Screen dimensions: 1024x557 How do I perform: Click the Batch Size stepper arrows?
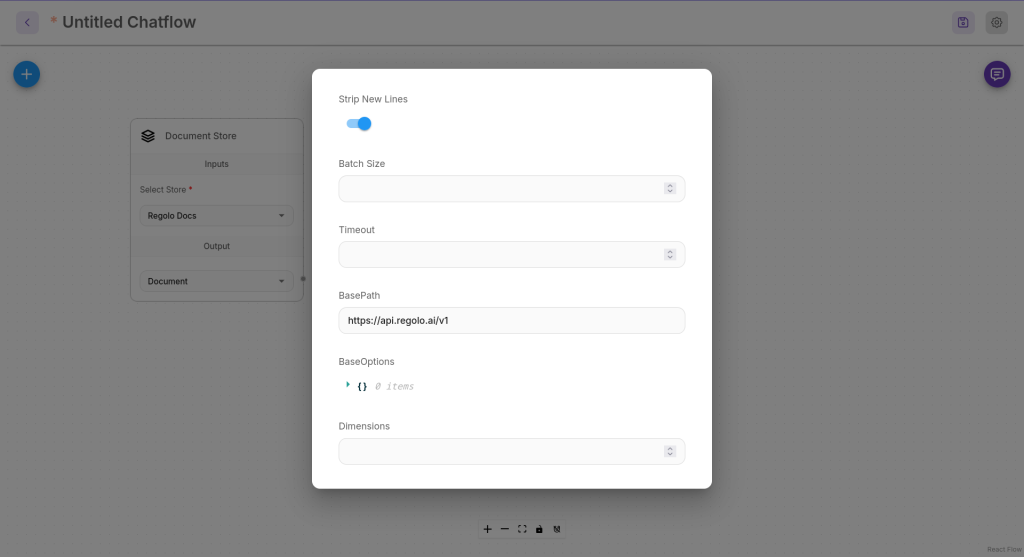(669, 188)
